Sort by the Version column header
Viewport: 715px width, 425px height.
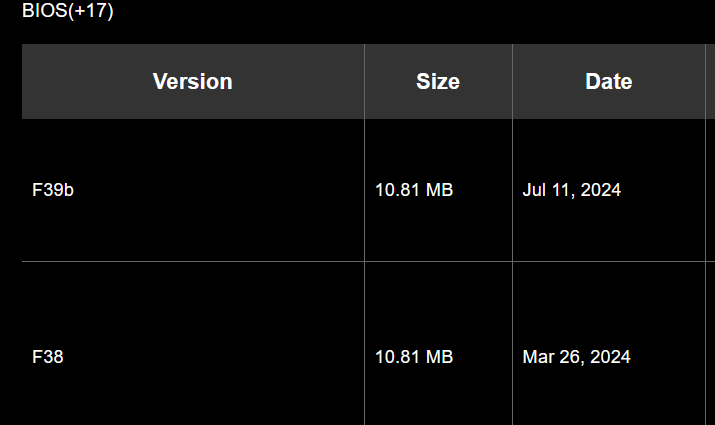pyautogui.click(x=192, y=82)
